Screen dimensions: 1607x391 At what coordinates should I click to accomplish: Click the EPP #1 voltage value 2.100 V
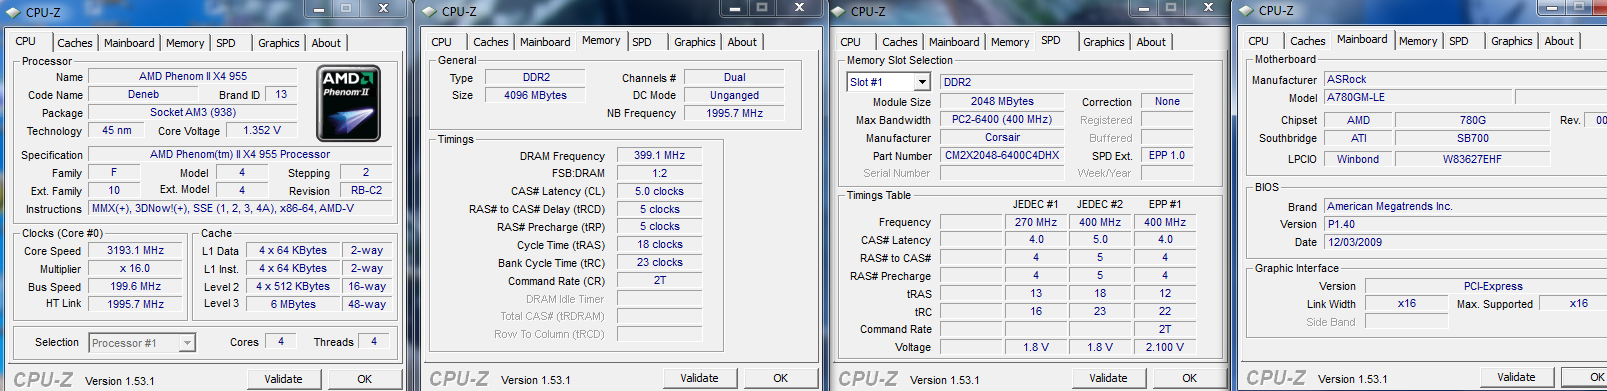(x=1165, y=347)
